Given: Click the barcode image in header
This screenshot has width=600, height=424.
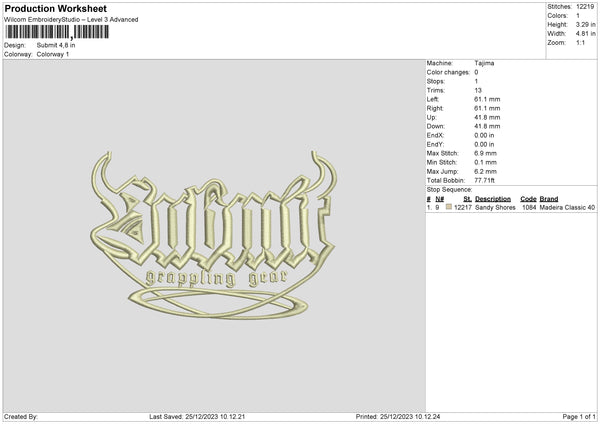Looking at the screenshot, I should [x=57, y=32].
